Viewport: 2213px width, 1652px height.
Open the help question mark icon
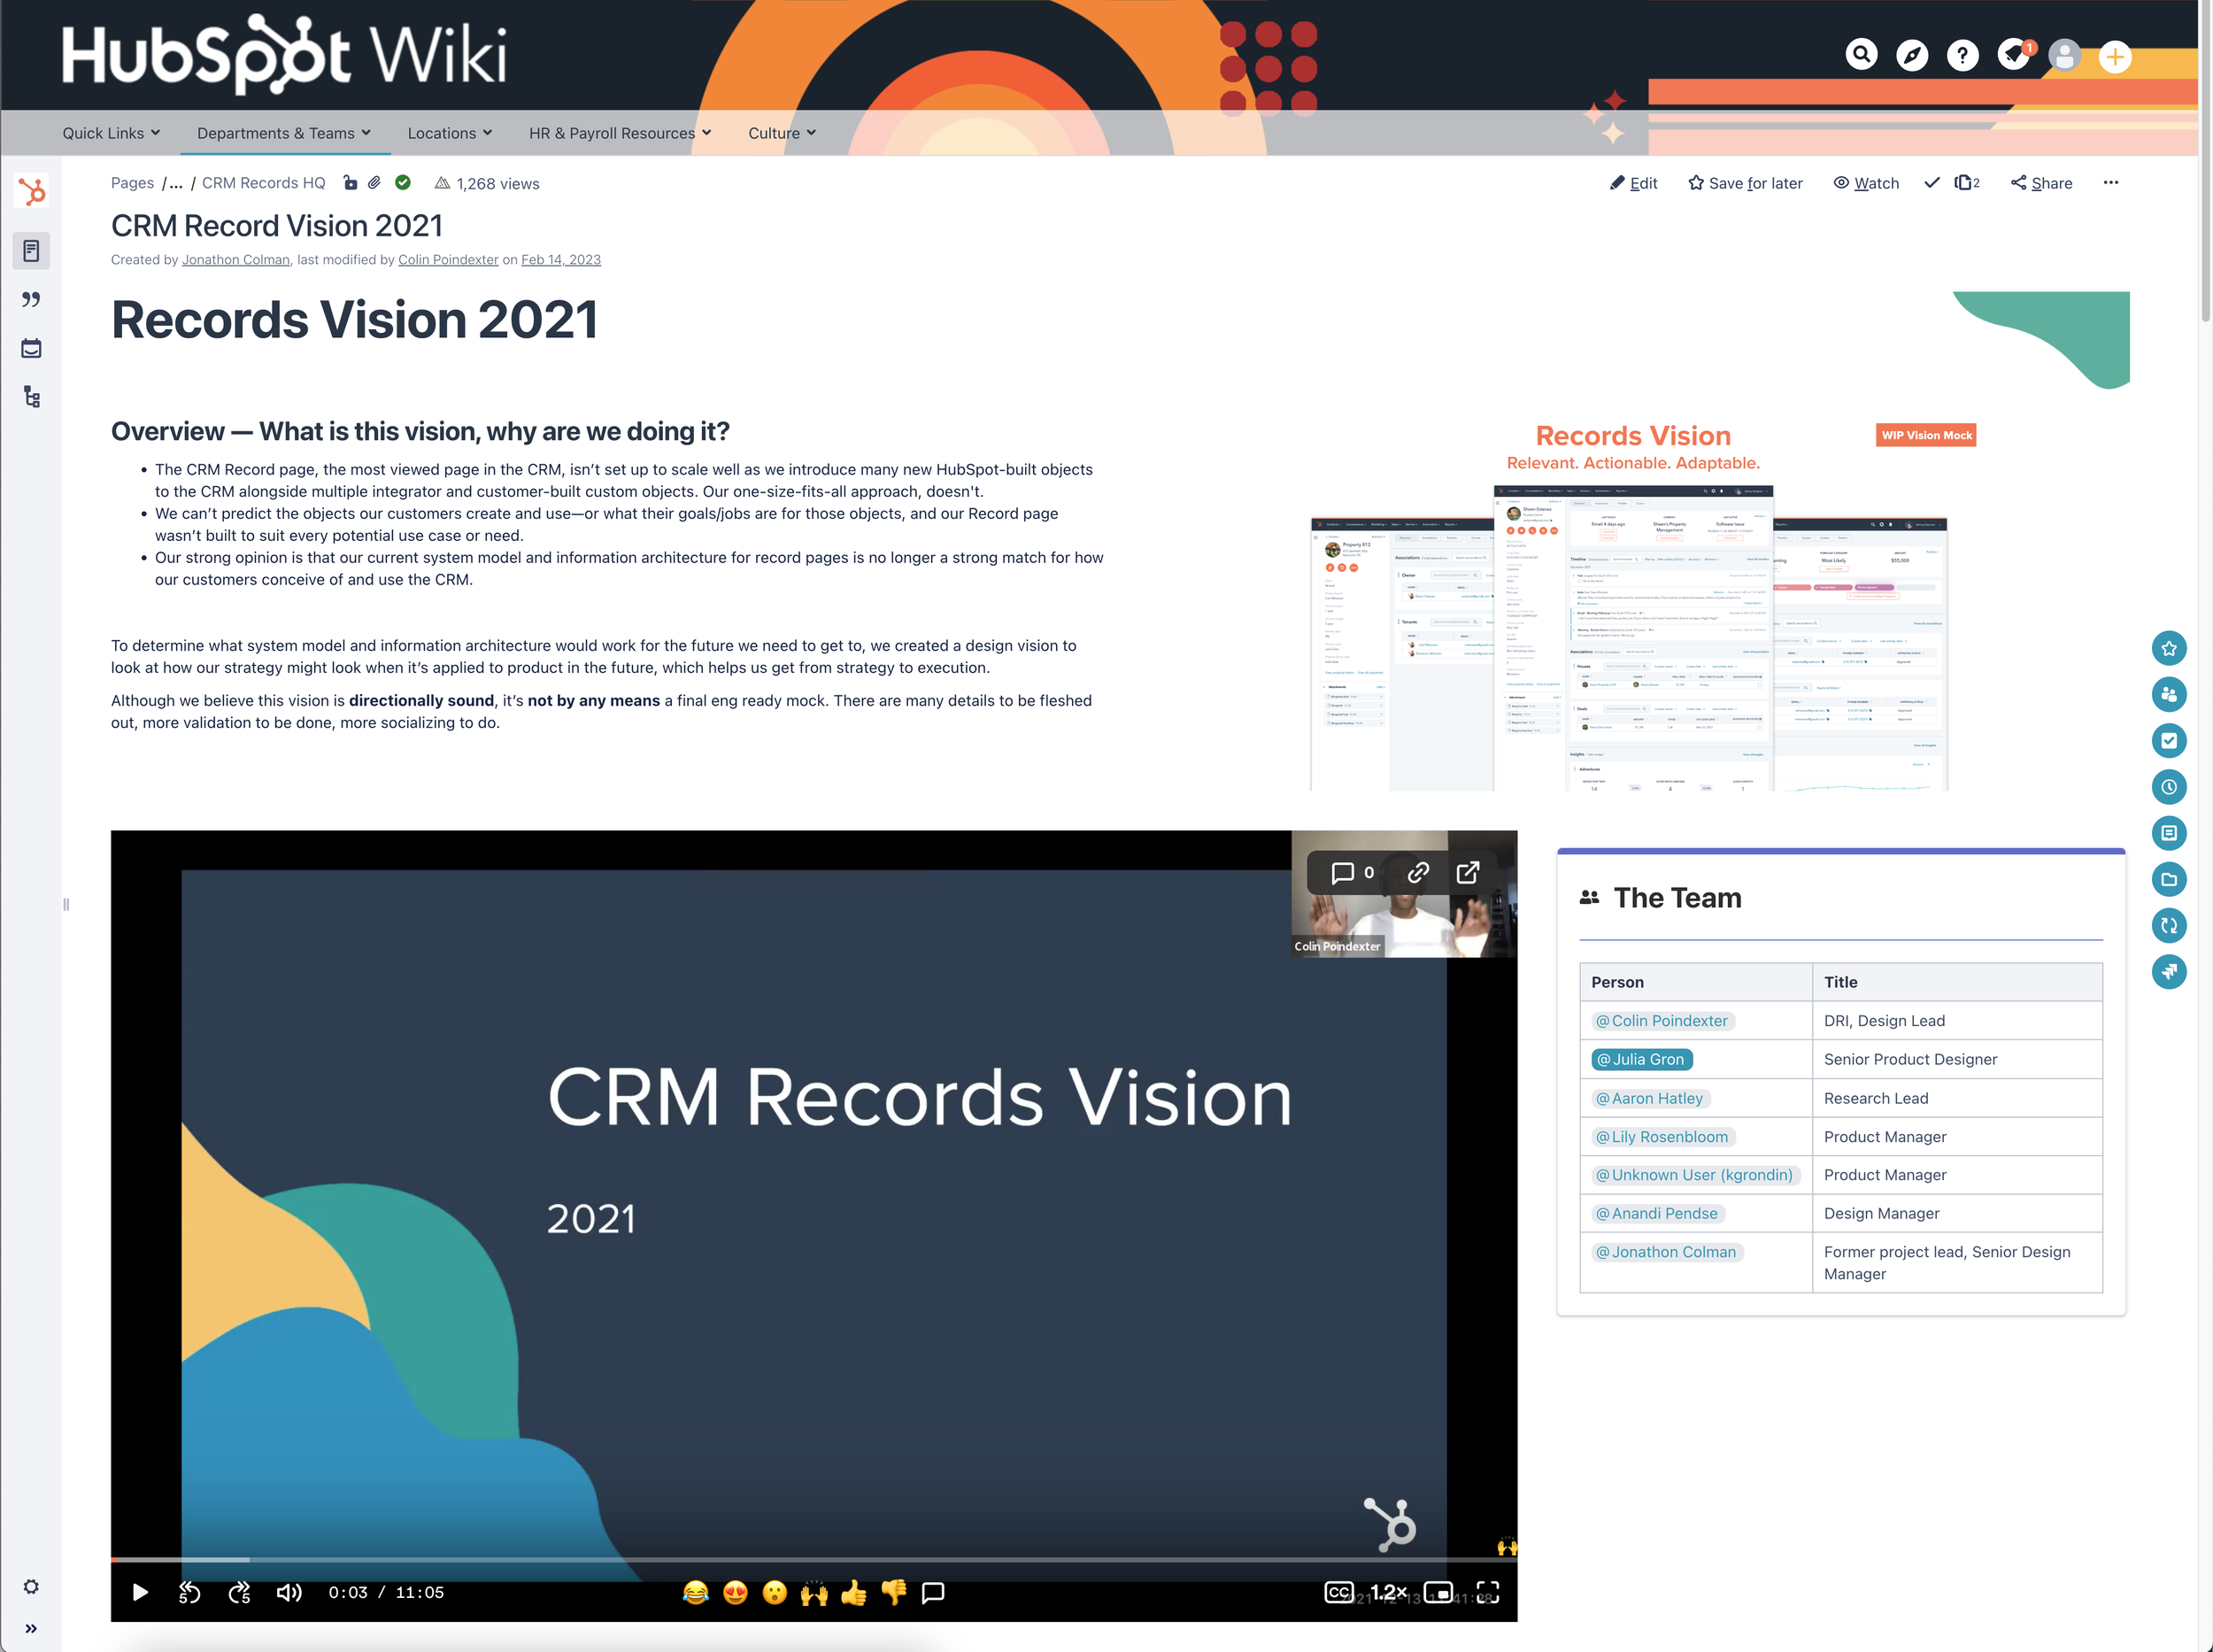(1962, 55)
